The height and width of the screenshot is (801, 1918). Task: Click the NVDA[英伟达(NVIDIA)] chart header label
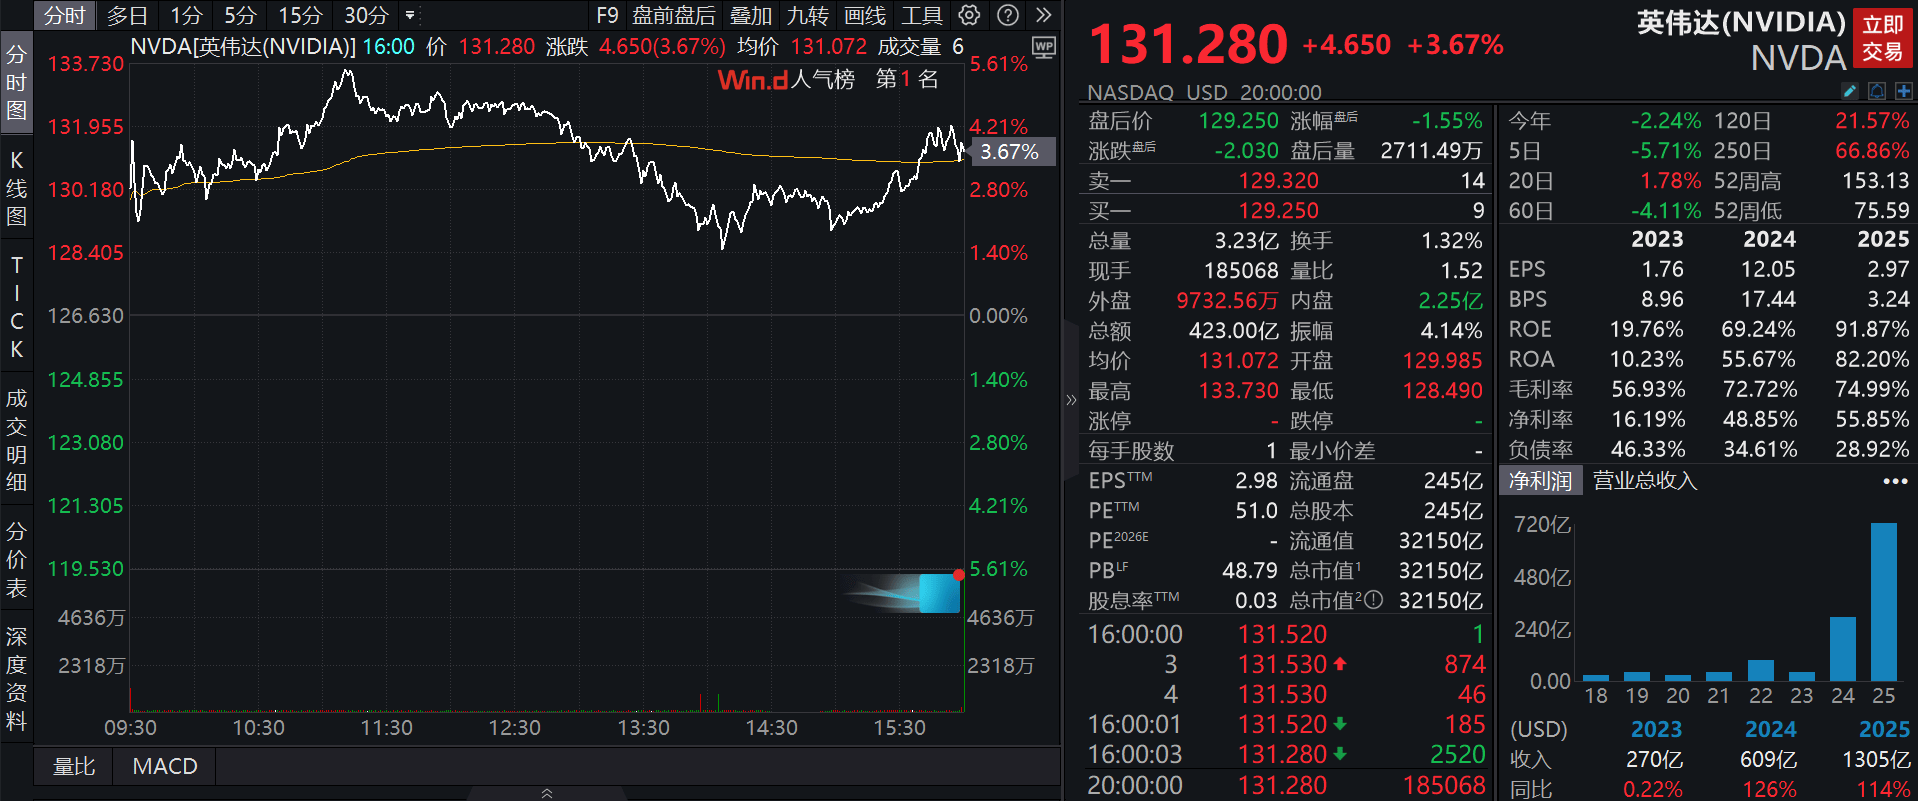coord(243,47)
